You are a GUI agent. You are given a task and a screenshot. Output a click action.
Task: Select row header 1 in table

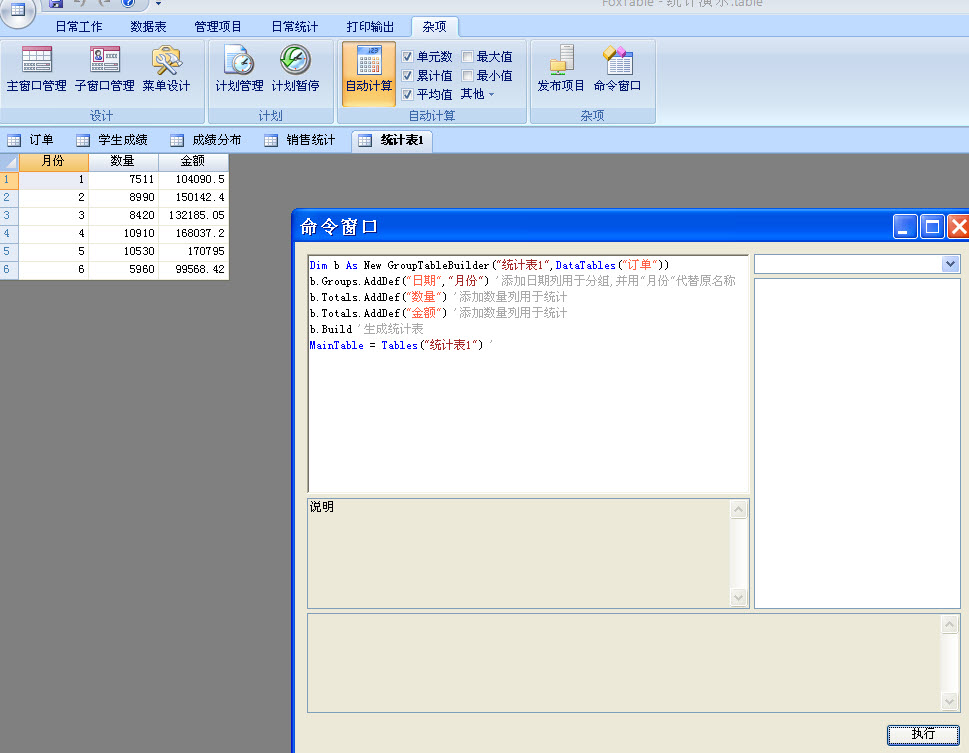(9, 180)
